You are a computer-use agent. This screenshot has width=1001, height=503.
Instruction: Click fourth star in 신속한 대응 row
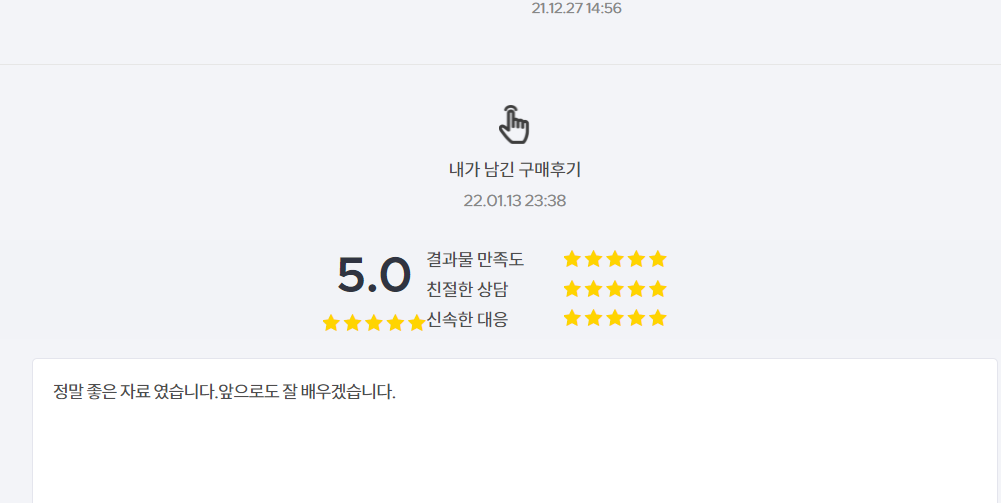click(x=636, y=318)
